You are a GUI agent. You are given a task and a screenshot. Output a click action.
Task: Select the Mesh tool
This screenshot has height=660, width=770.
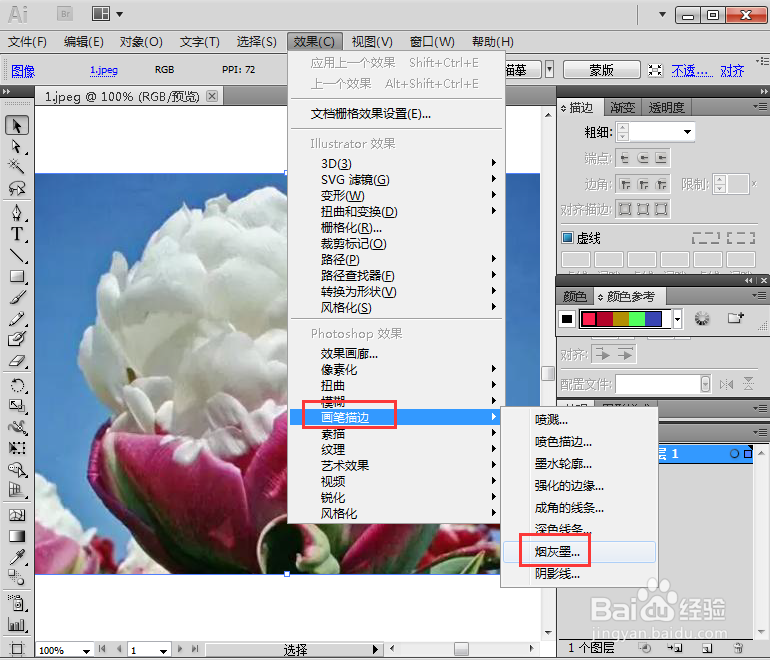tap(17, 515)
